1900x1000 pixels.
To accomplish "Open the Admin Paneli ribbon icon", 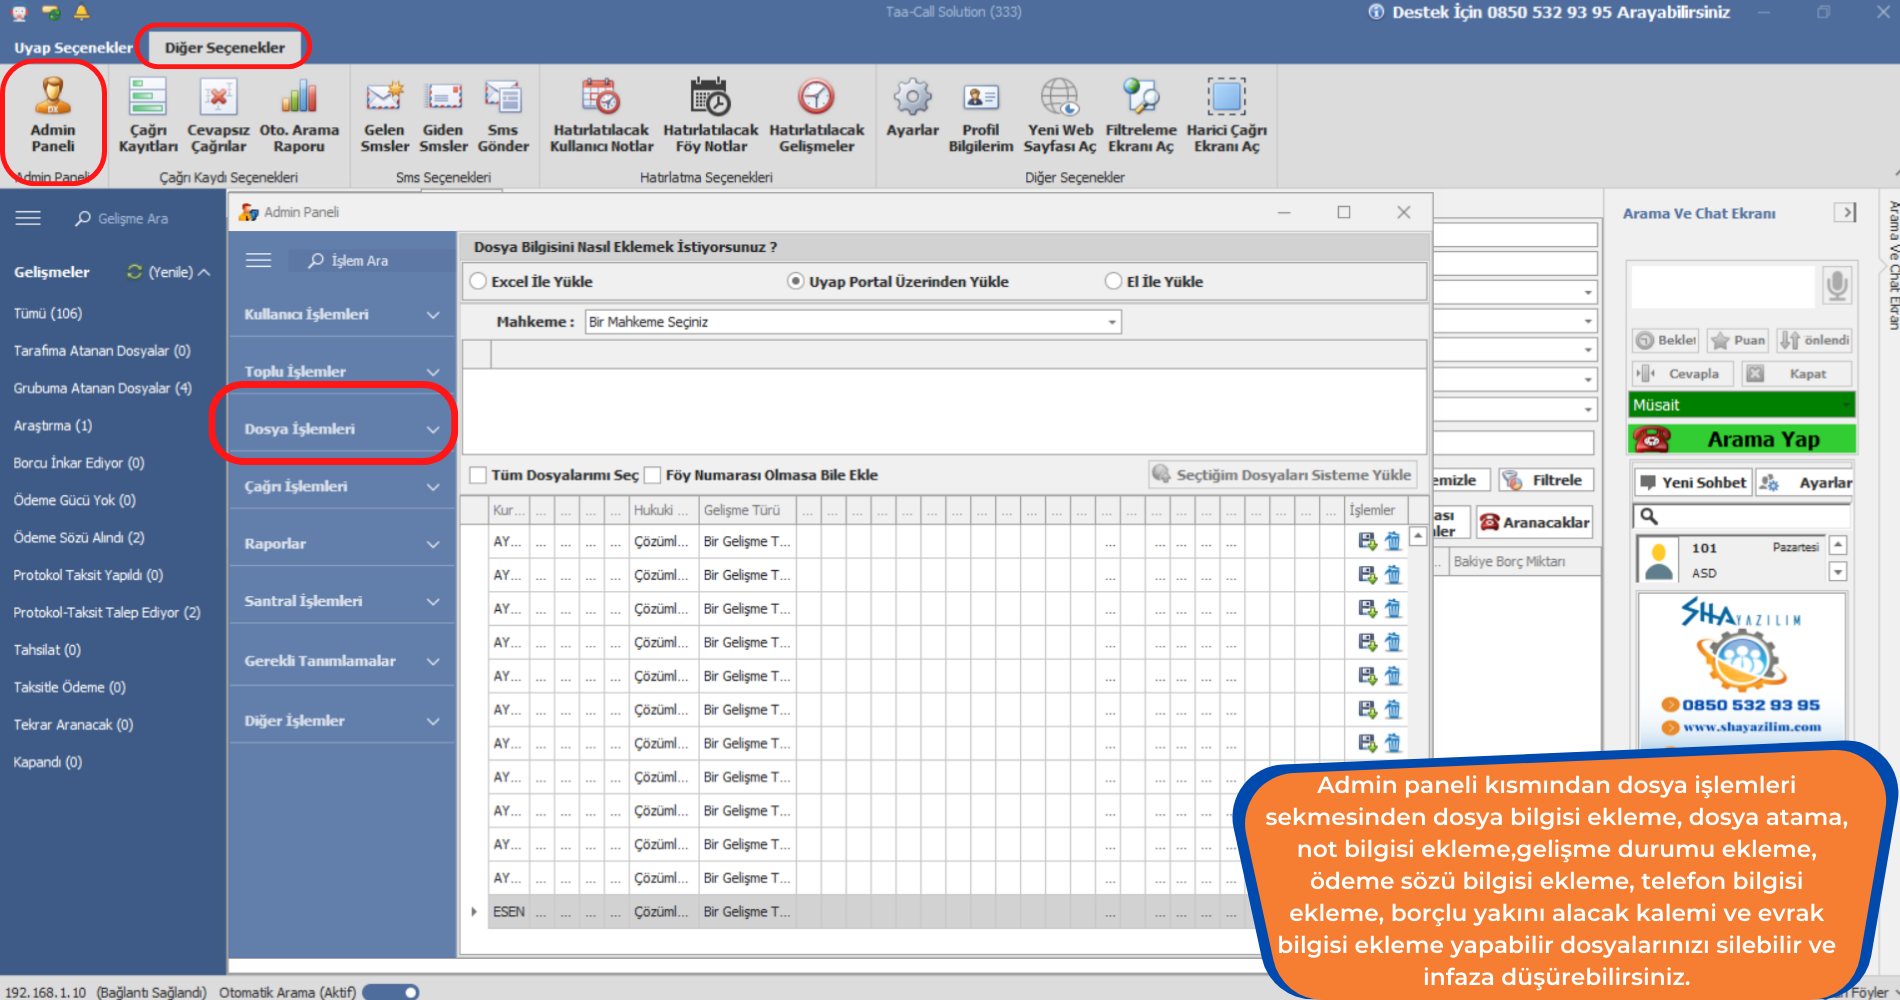I will pos(53,114).
